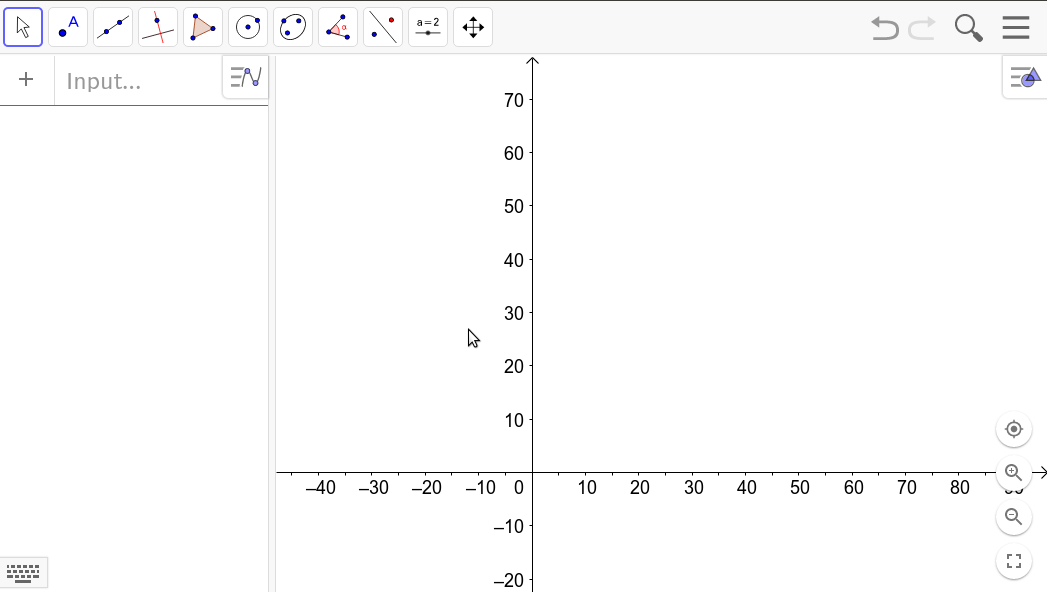Select the Reflect about Line tool
Image resolution: width=1047 pixels, height=592 pixels.
click(x=382, y=27)
